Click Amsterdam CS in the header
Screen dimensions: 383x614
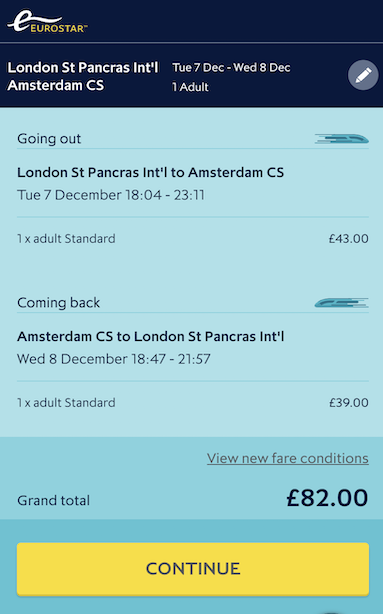[x=56, y=85]
